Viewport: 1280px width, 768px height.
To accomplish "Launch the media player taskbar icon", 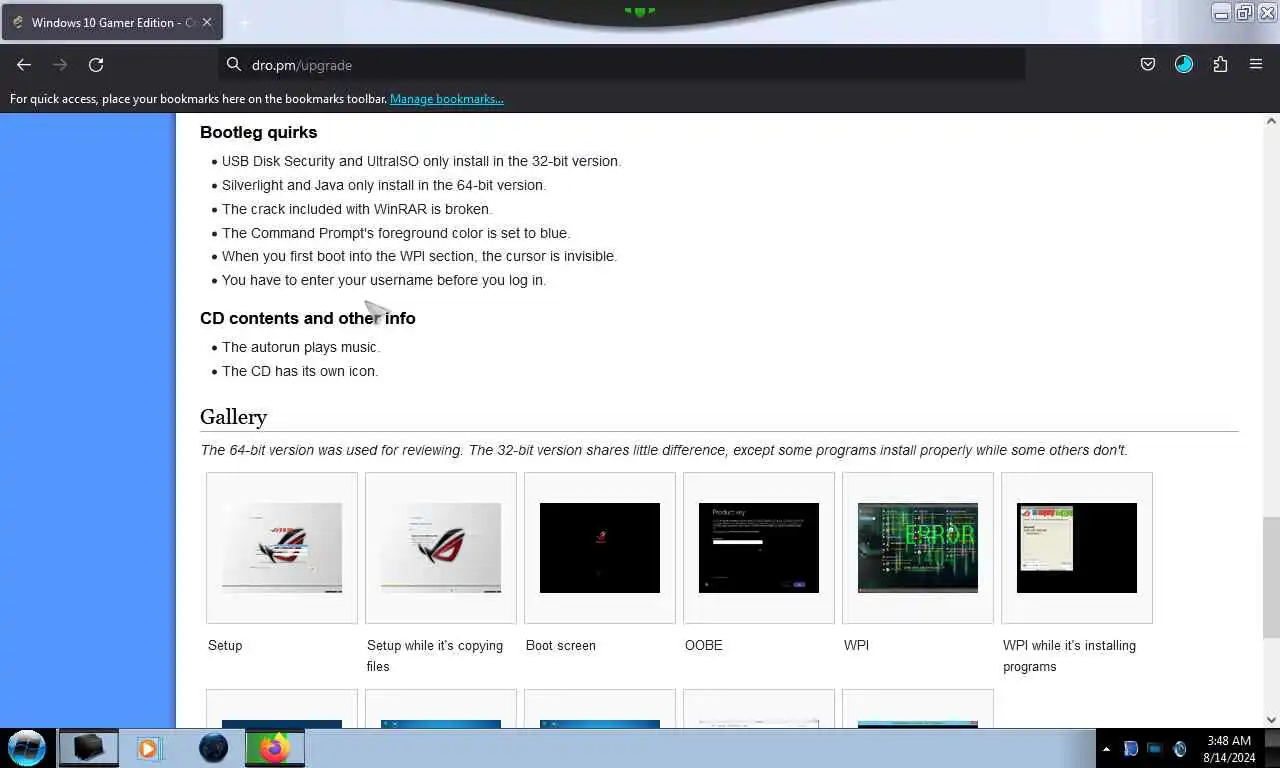I will 149,748.
